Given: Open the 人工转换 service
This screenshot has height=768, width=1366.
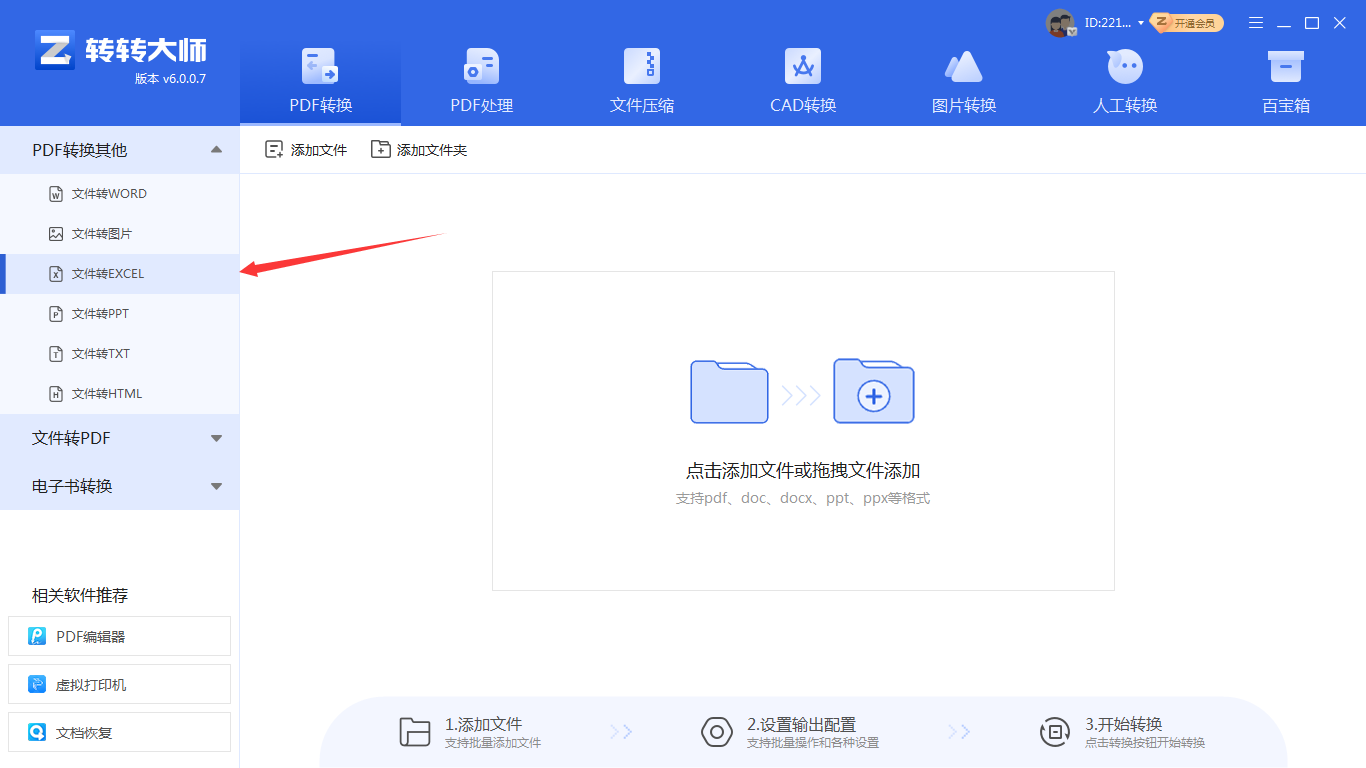Looking at the screenshot, I should tap(1124, 80).
